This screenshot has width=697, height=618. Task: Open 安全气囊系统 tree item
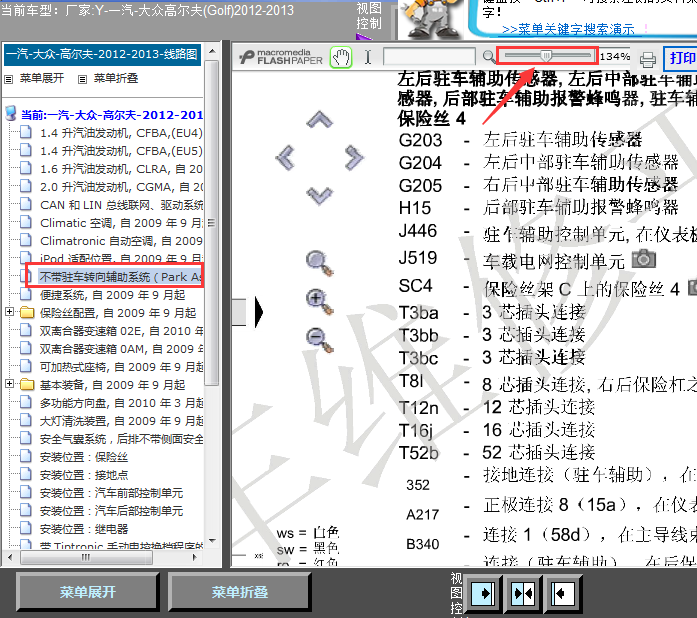pos(121,439)
